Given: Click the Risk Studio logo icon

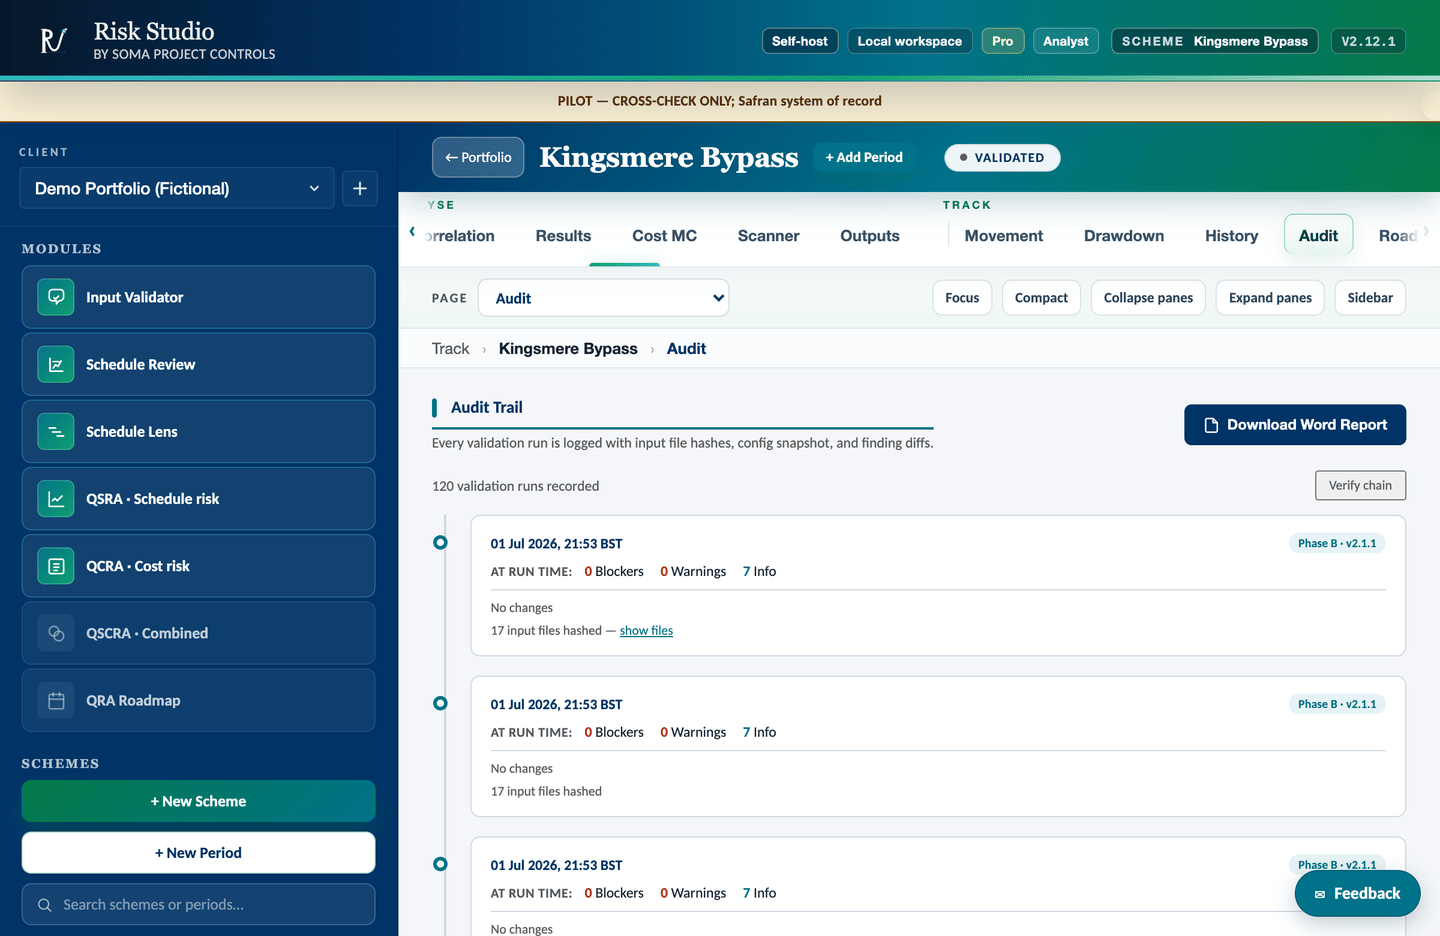Looking at the screenshot, I should tap(53, 40).
